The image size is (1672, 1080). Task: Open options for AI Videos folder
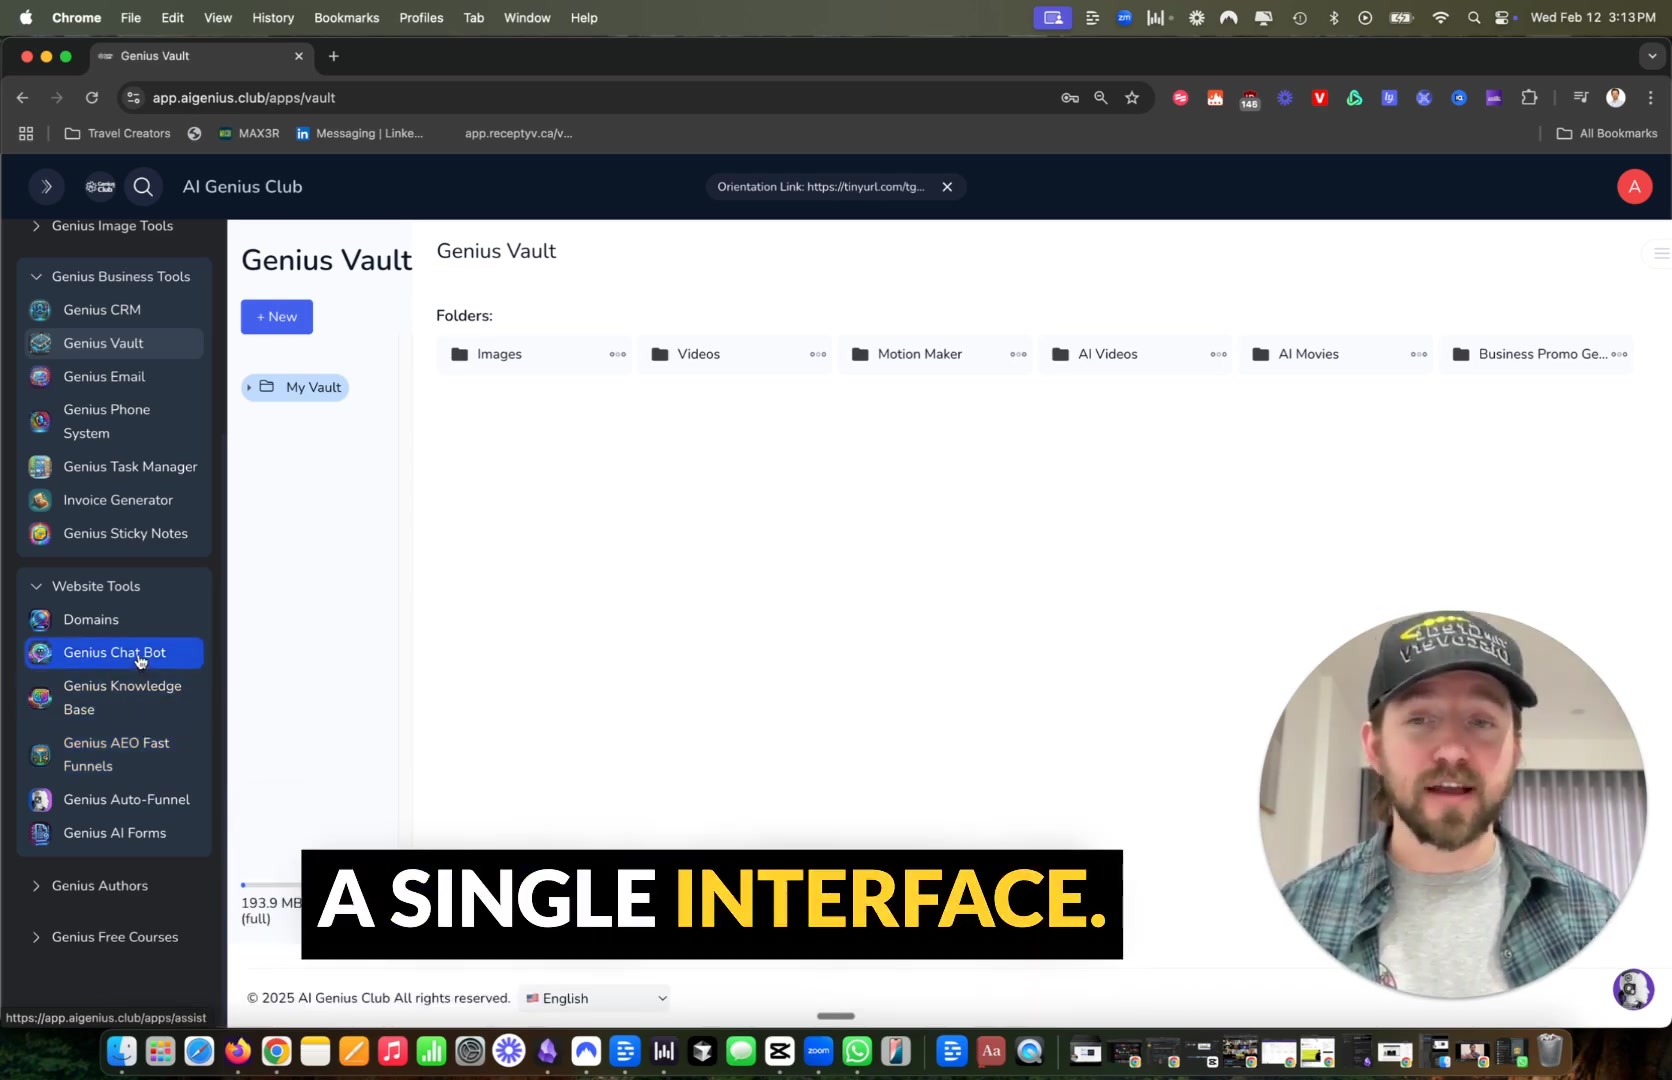tap(1218, 354)
